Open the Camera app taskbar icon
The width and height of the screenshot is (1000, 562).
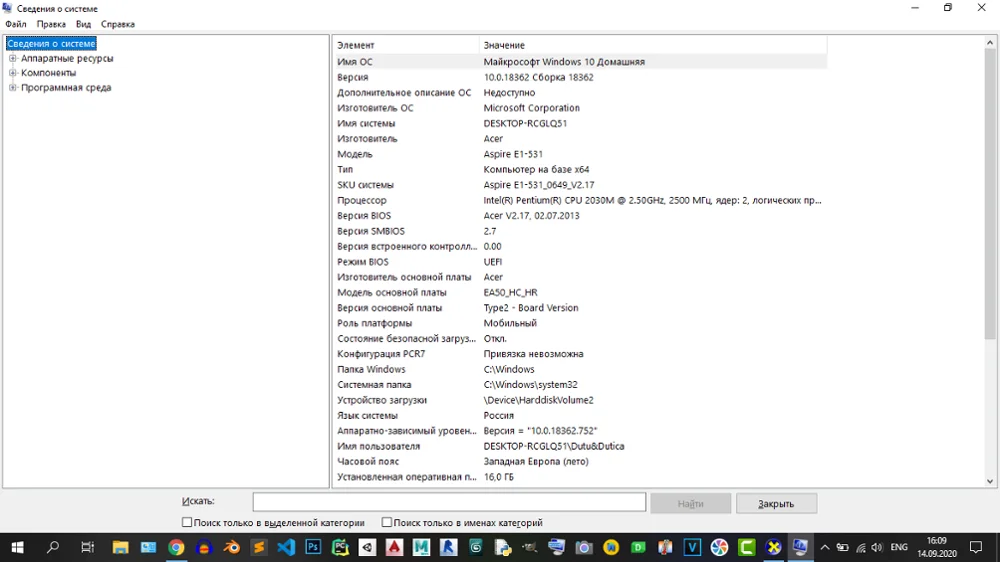coord(584,547)
